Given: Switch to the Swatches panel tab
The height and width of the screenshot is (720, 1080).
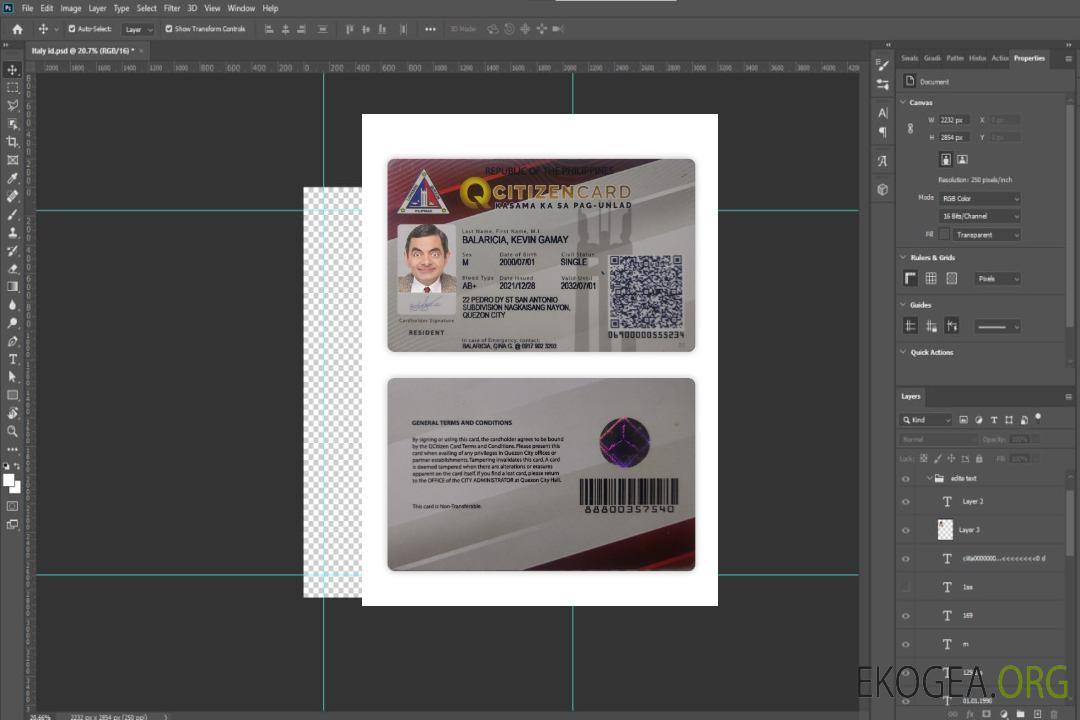Looking at the screenshot, I should pyautogui.click(x=909, y=58).
